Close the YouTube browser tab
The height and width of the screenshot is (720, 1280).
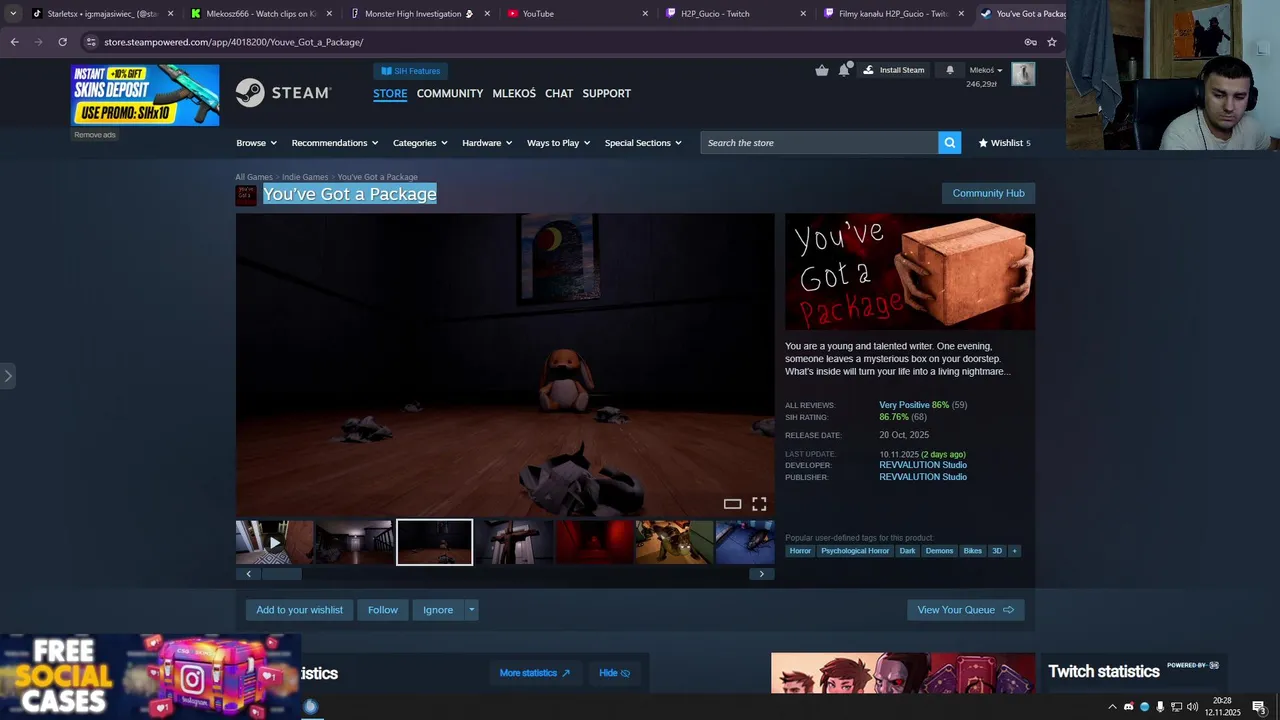645,14
